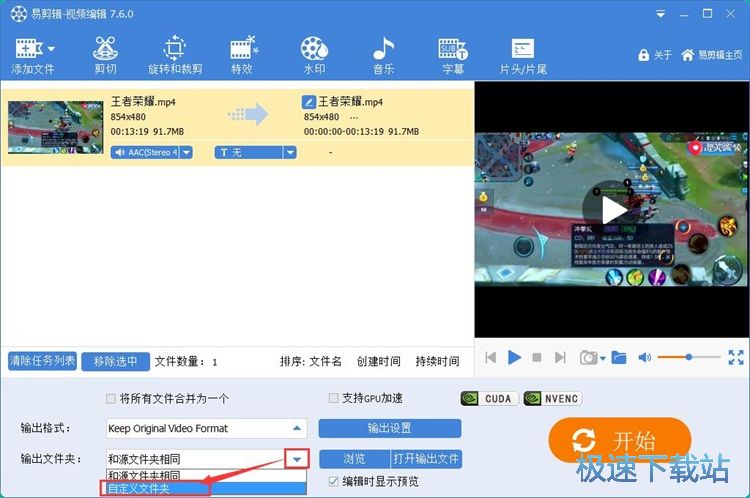
Task: Go to 易剪辑主页 home page
Action: pos(712,55)
